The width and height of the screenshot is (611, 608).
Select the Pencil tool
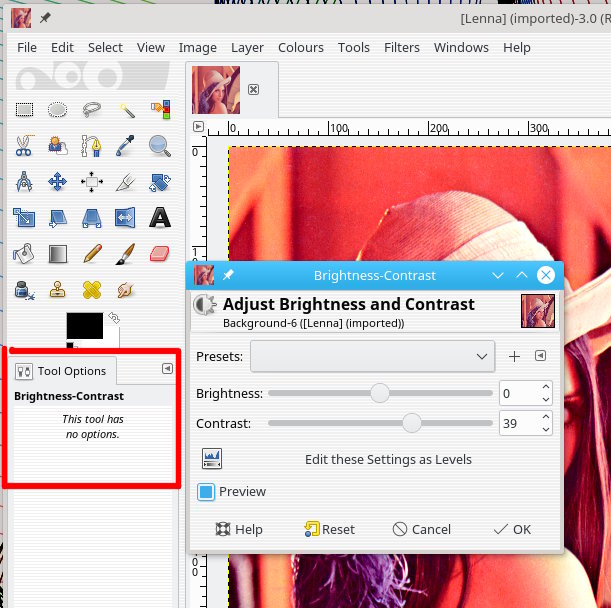[92, 254]
